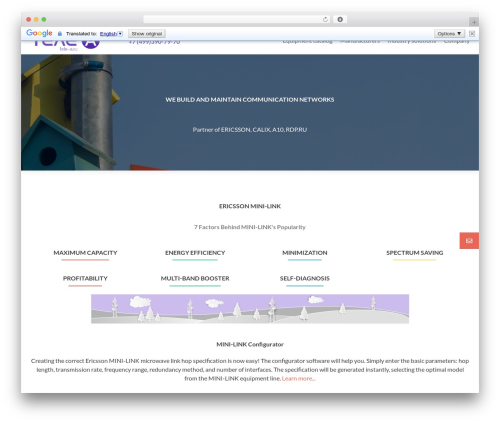Click the download icon beside address bar
The image size is (500, 423).
340,19
